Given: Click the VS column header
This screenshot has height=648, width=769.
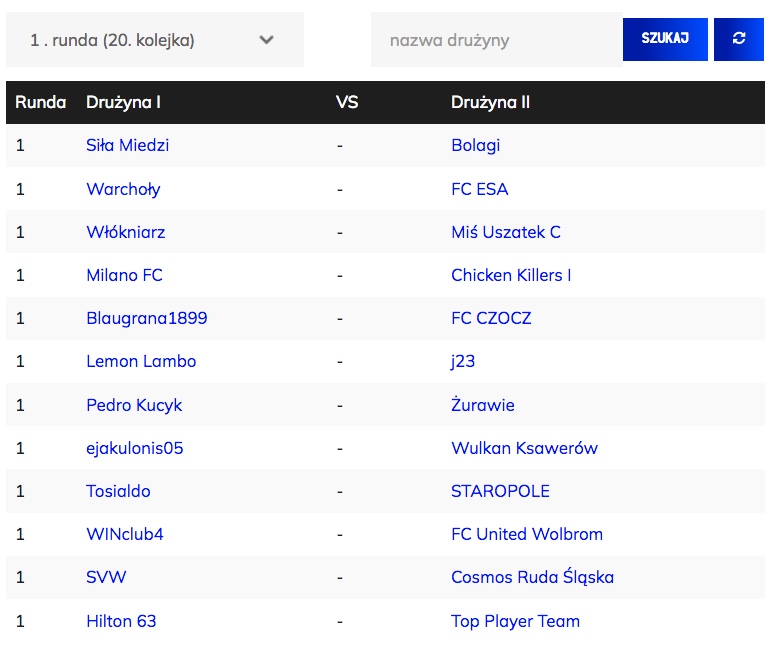Looking at the screenshot, I should (x=347, y=102).
